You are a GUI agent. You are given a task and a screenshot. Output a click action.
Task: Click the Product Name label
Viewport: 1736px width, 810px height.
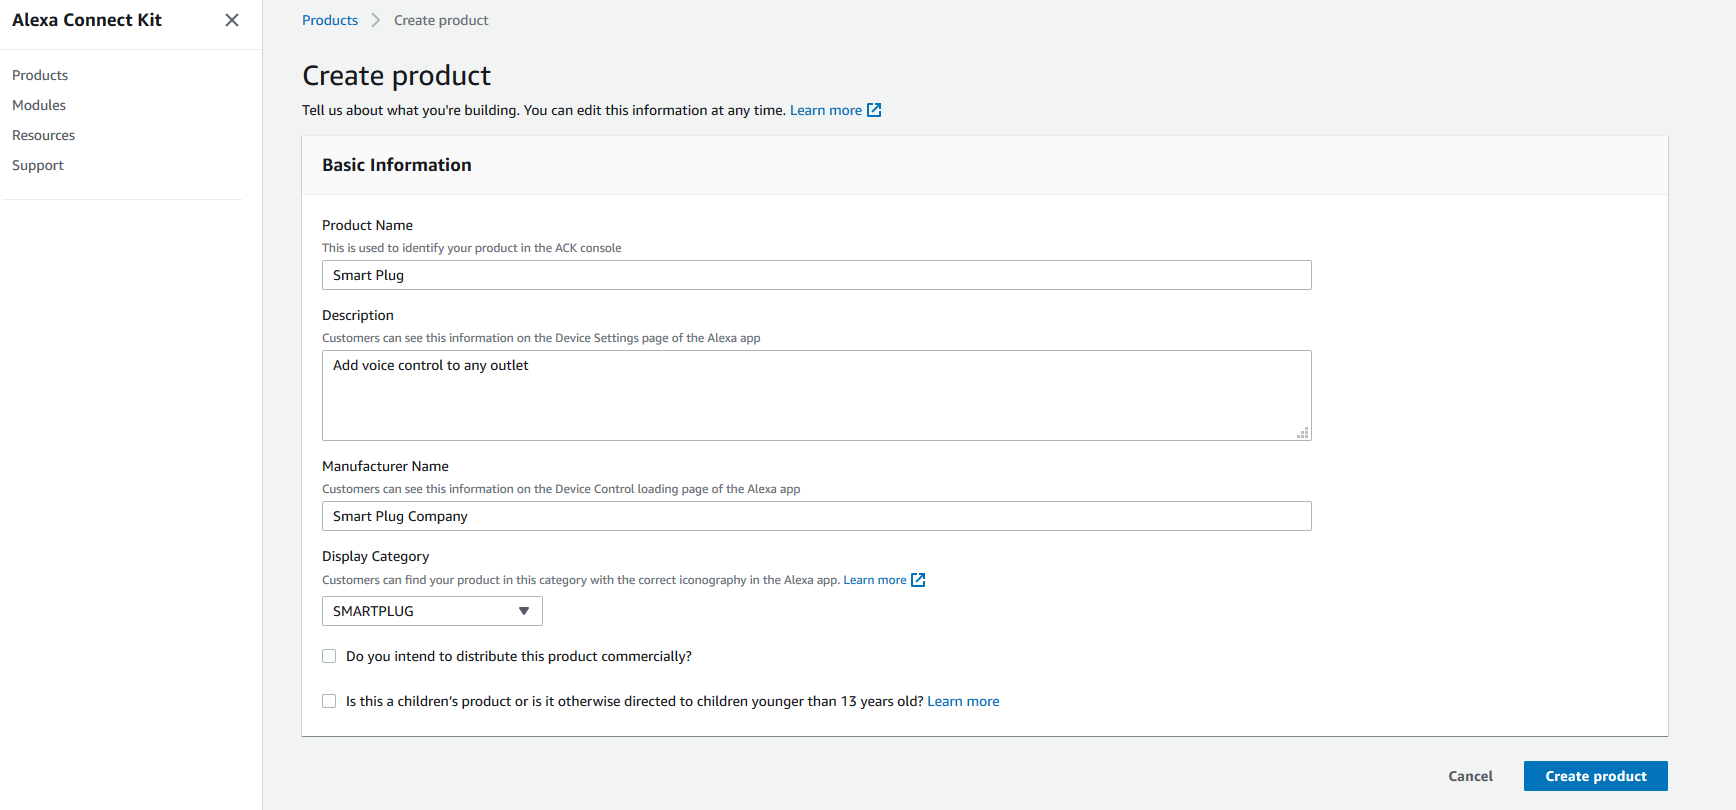pos(367,225)
